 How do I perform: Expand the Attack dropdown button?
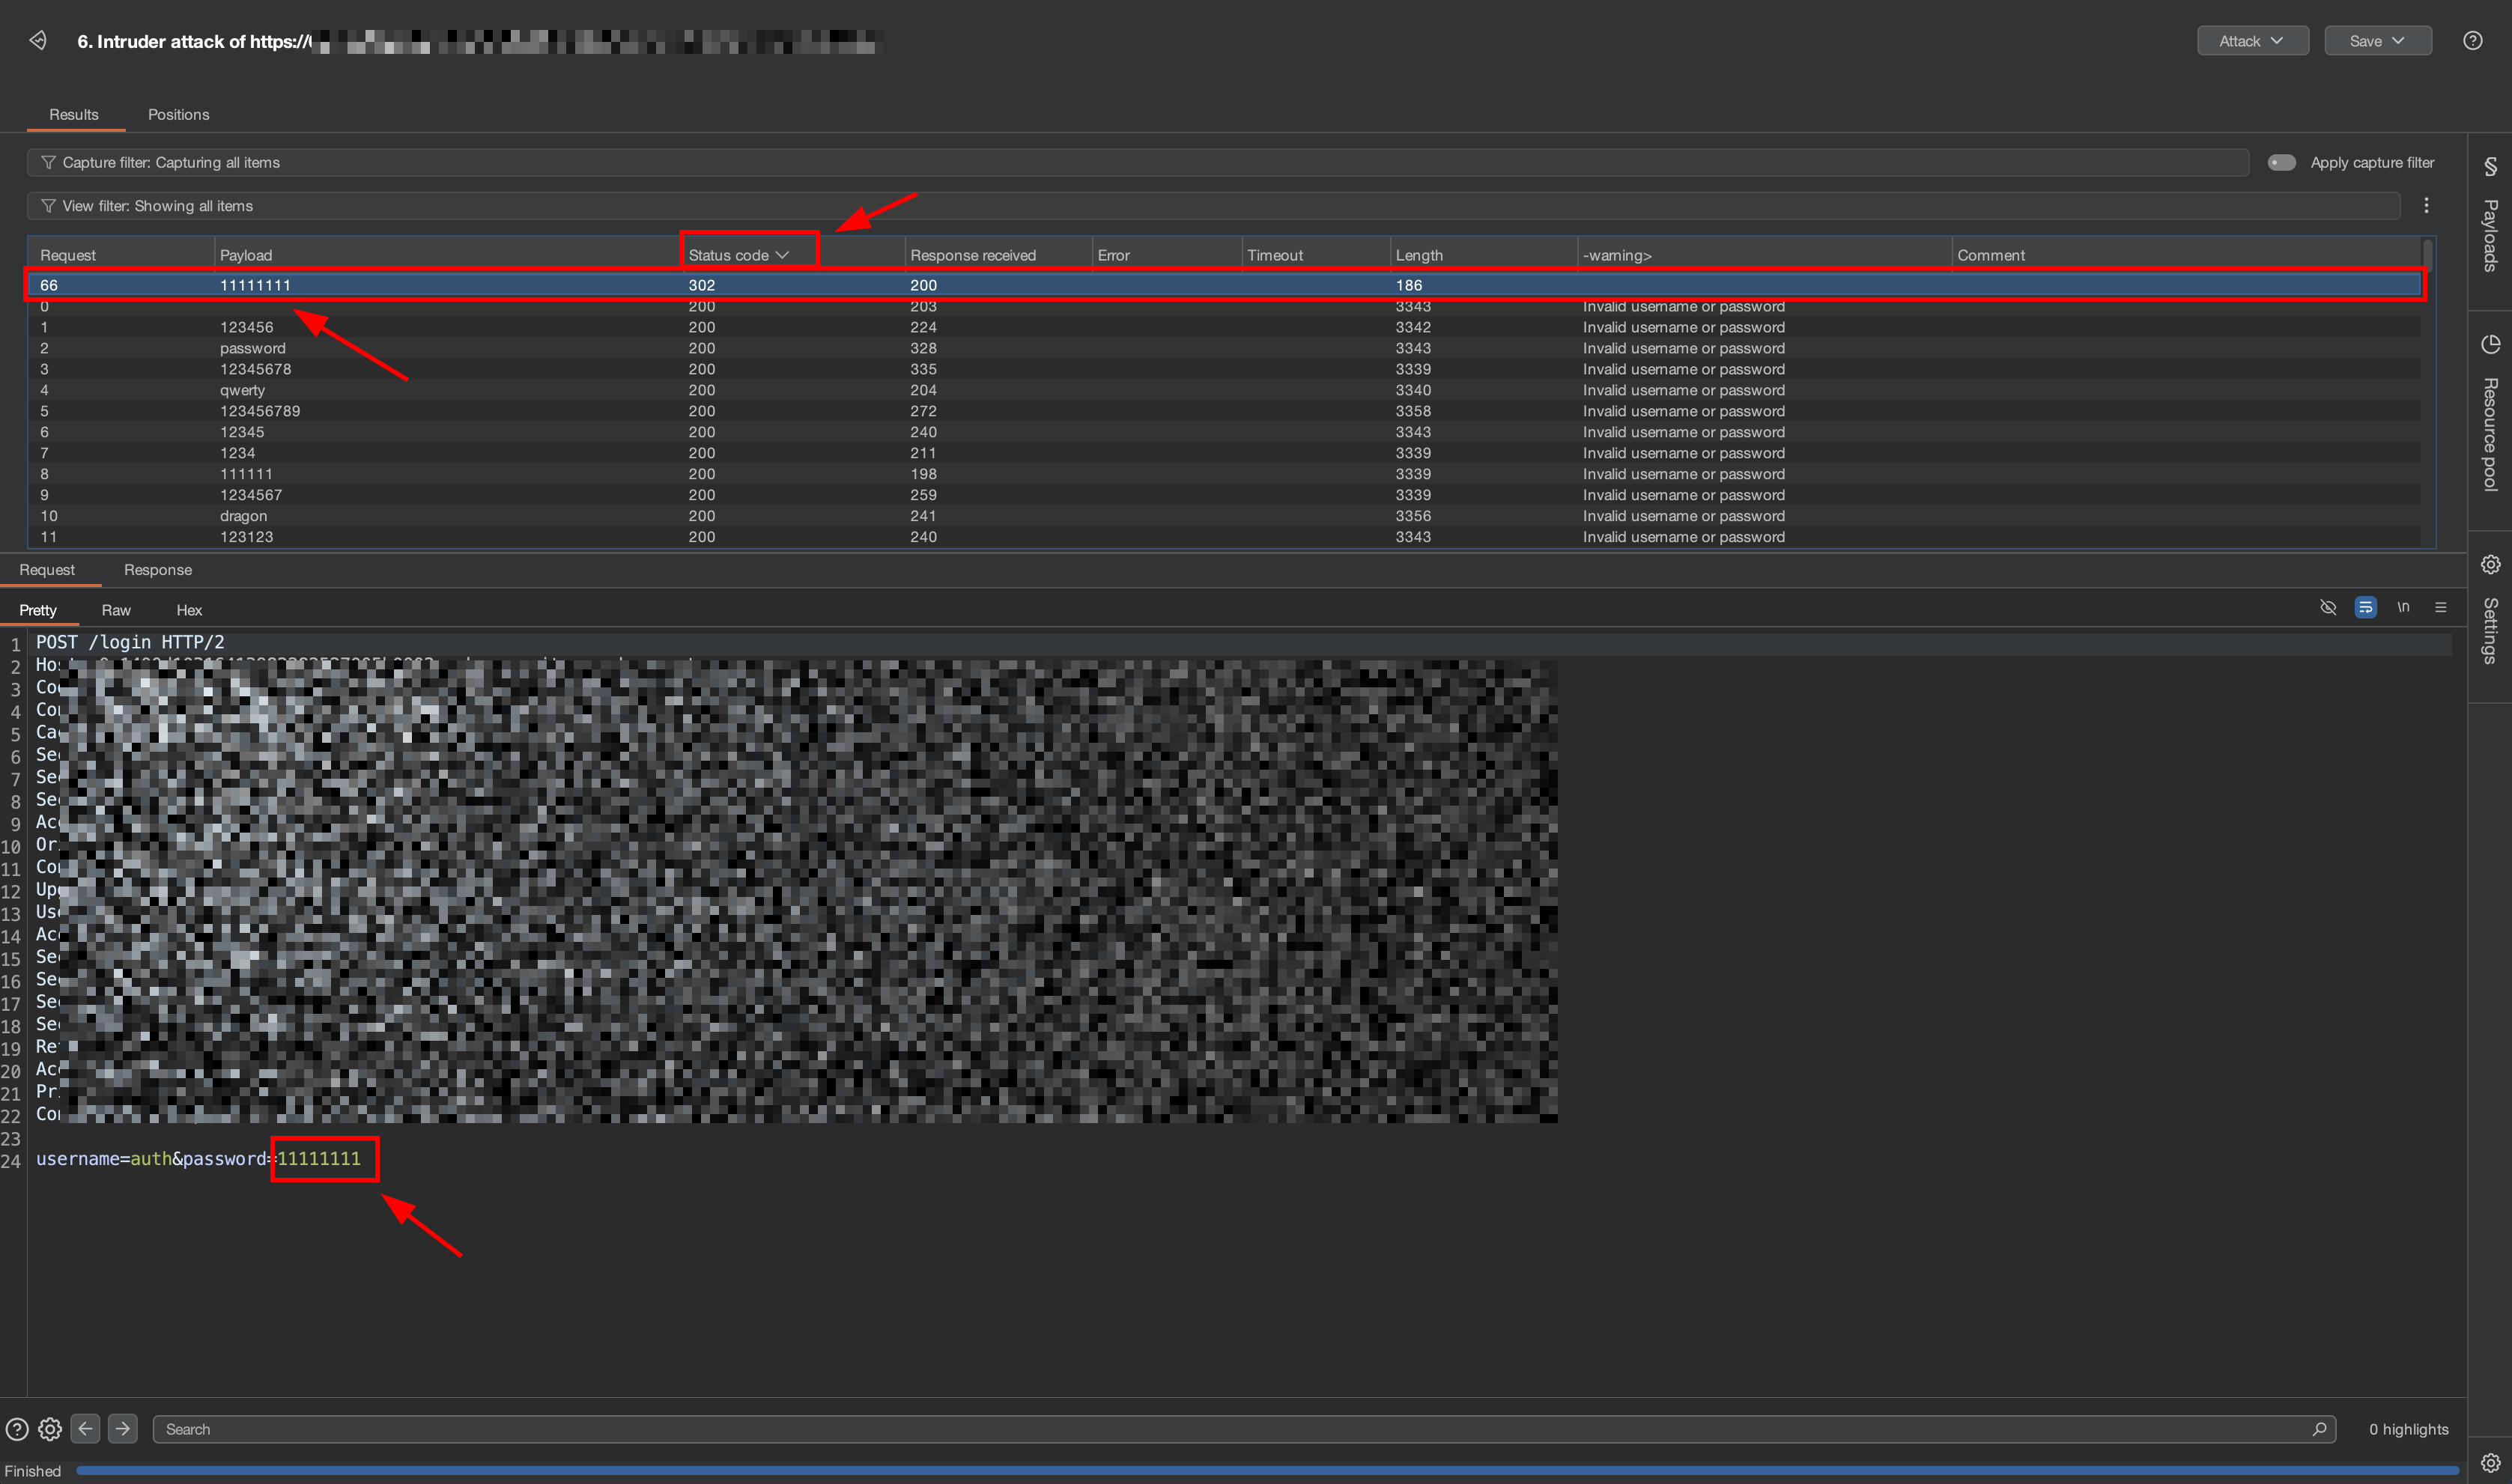tap(2251, 41)
